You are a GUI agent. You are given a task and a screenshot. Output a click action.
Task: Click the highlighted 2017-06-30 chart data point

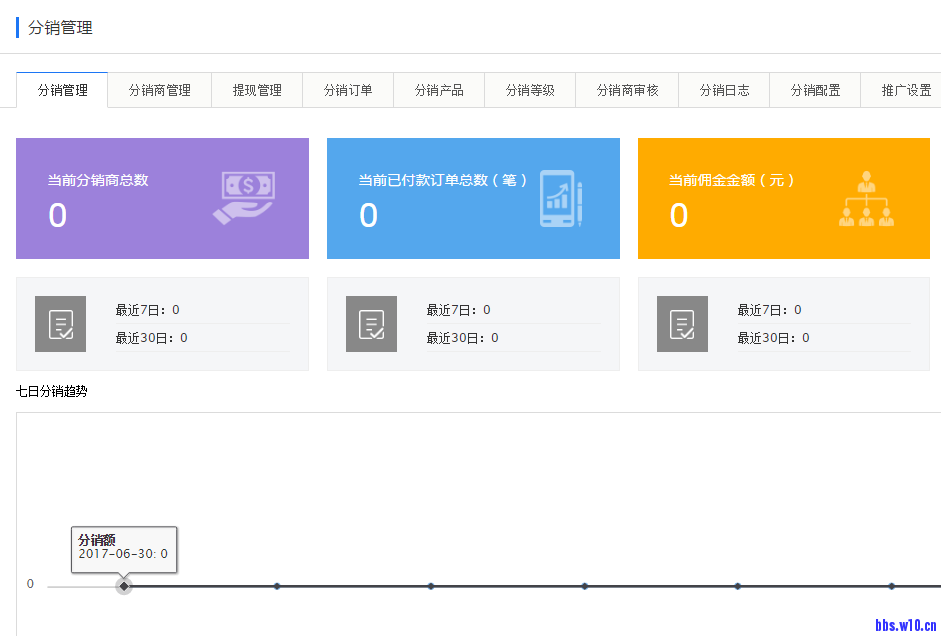124,586
